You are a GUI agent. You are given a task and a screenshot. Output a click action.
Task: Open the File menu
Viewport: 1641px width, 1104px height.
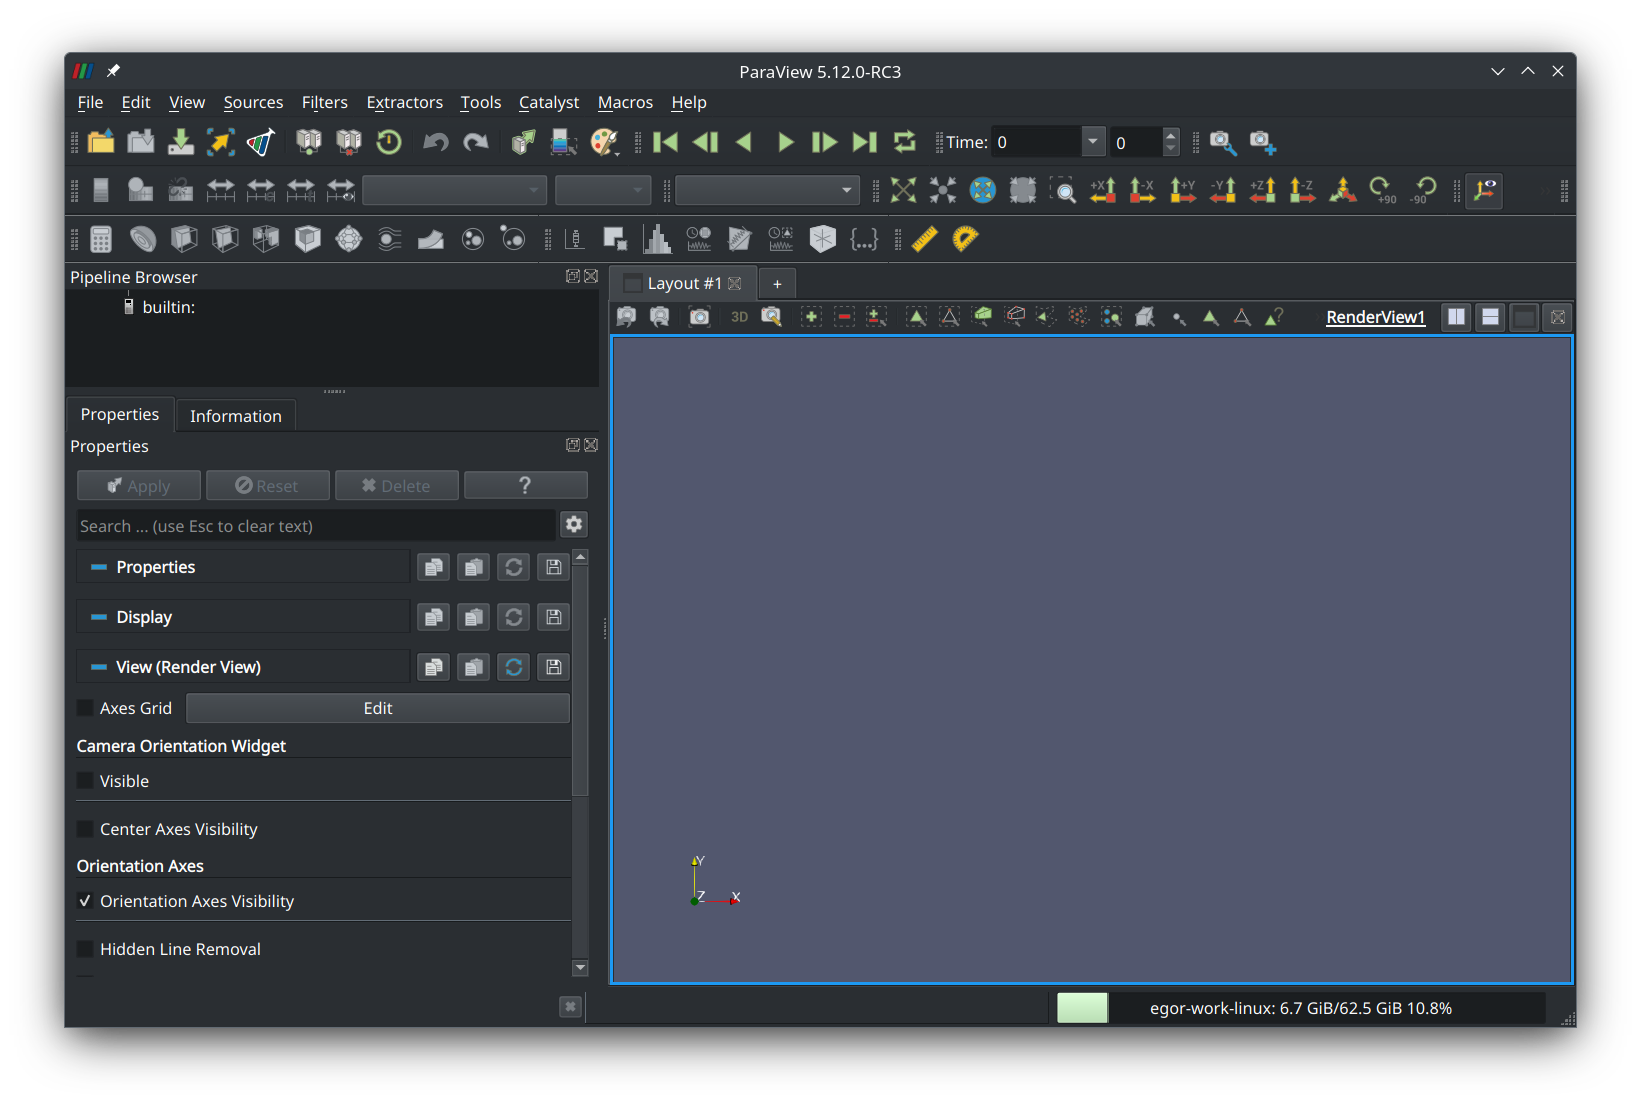tap(90, 102)
